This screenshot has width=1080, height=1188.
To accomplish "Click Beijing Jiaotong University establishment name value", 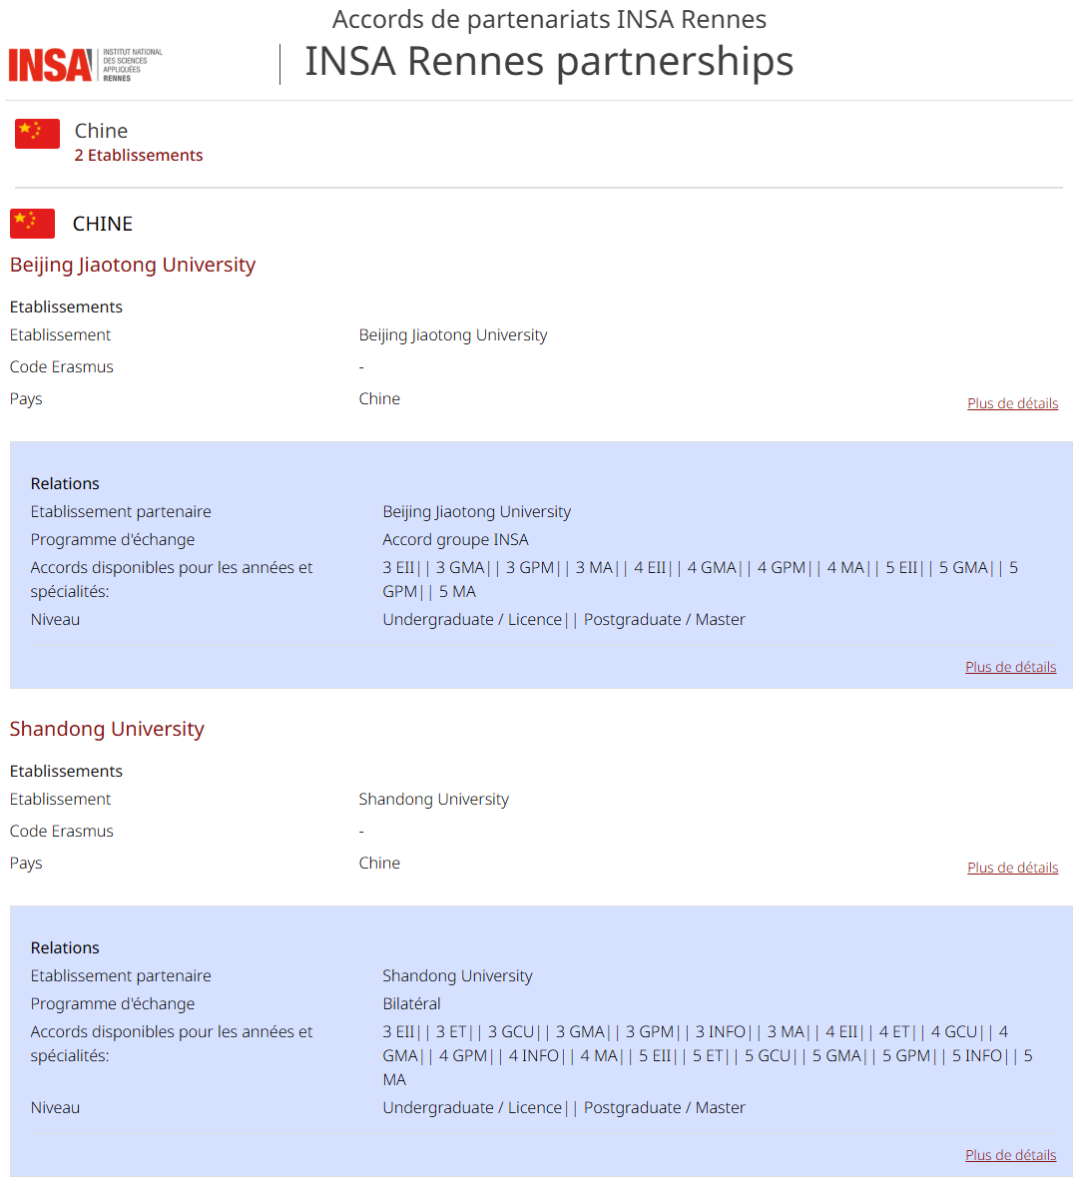I will [x=452, y=335].
